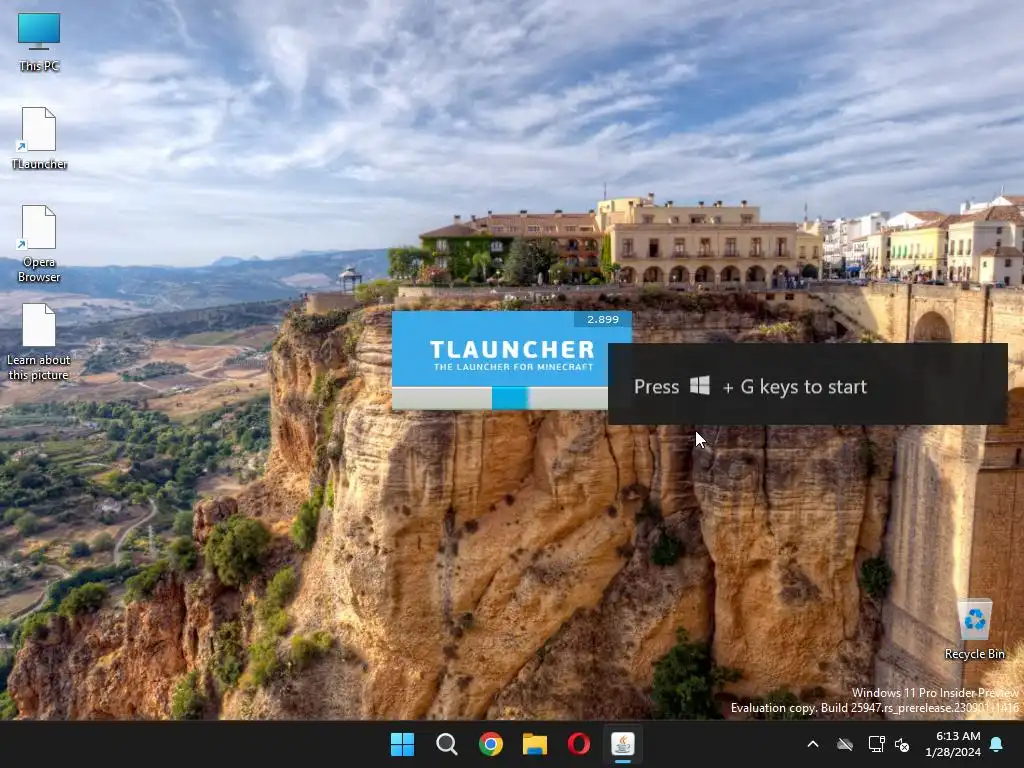Click the Windows logo in the Game Bar popup
Screen dimensions: 1024x768
(x=700, y=385)
